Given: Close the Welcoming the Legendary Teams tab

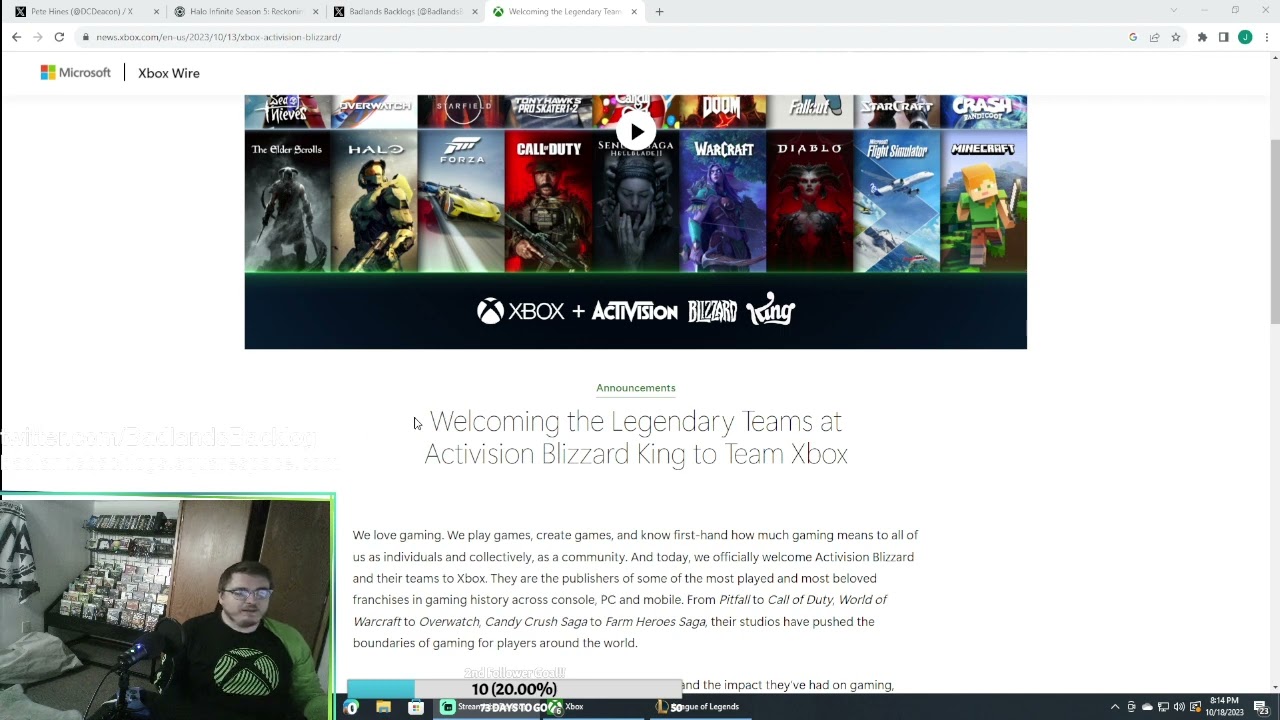Looking at the screenshot, I should pyautogui.click(x=634, y=12).
